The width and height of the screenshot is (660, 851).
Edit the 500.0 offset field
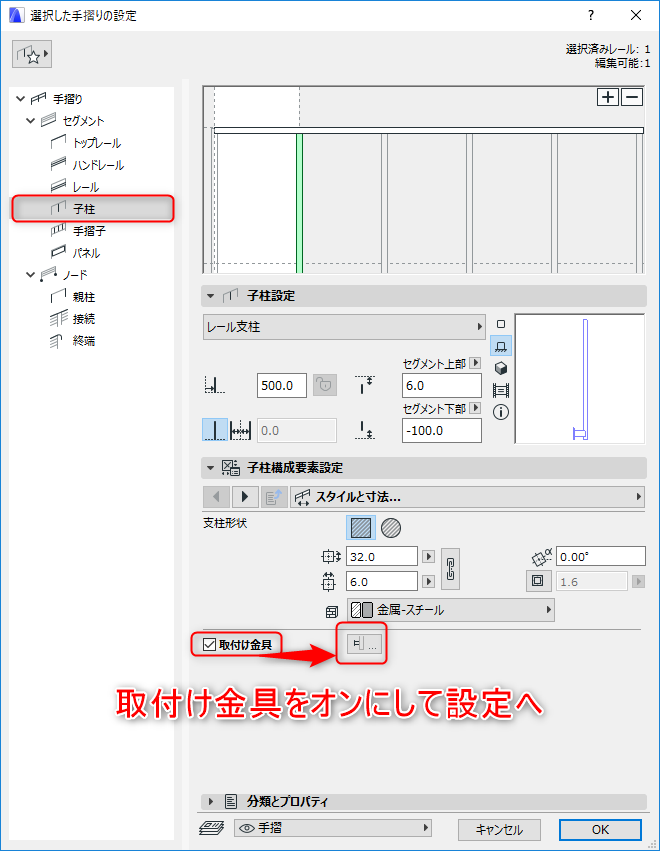click(282, 385)
